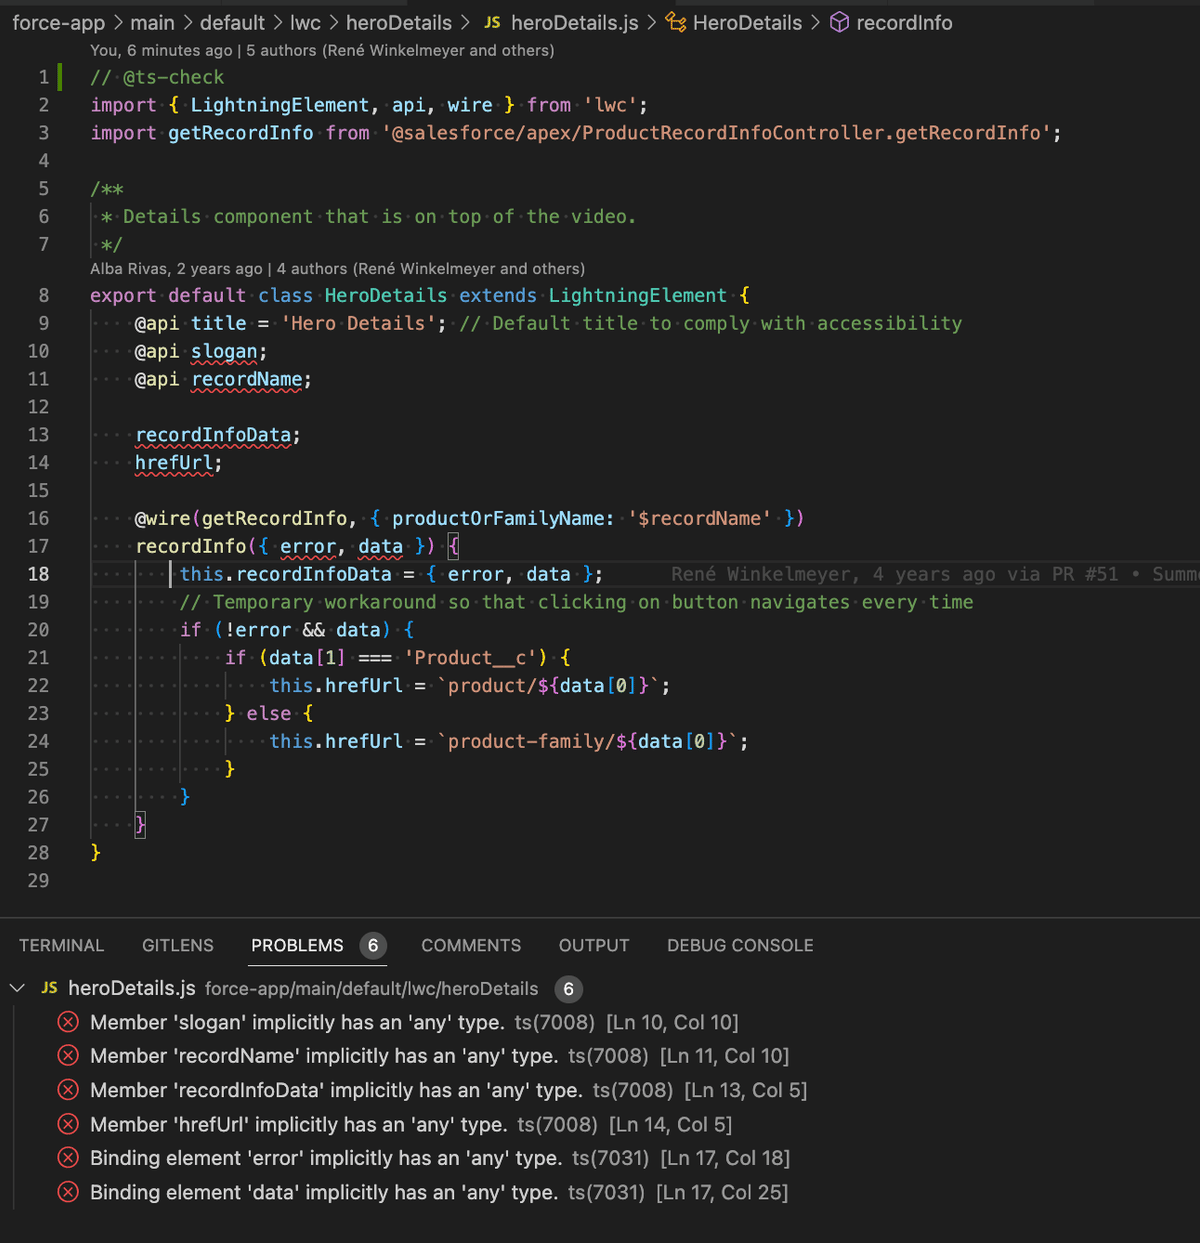Viewport: 1200px width, 1243px height.
Task: Switch to the Output panel tab
Action: click(x=594, y=945)
